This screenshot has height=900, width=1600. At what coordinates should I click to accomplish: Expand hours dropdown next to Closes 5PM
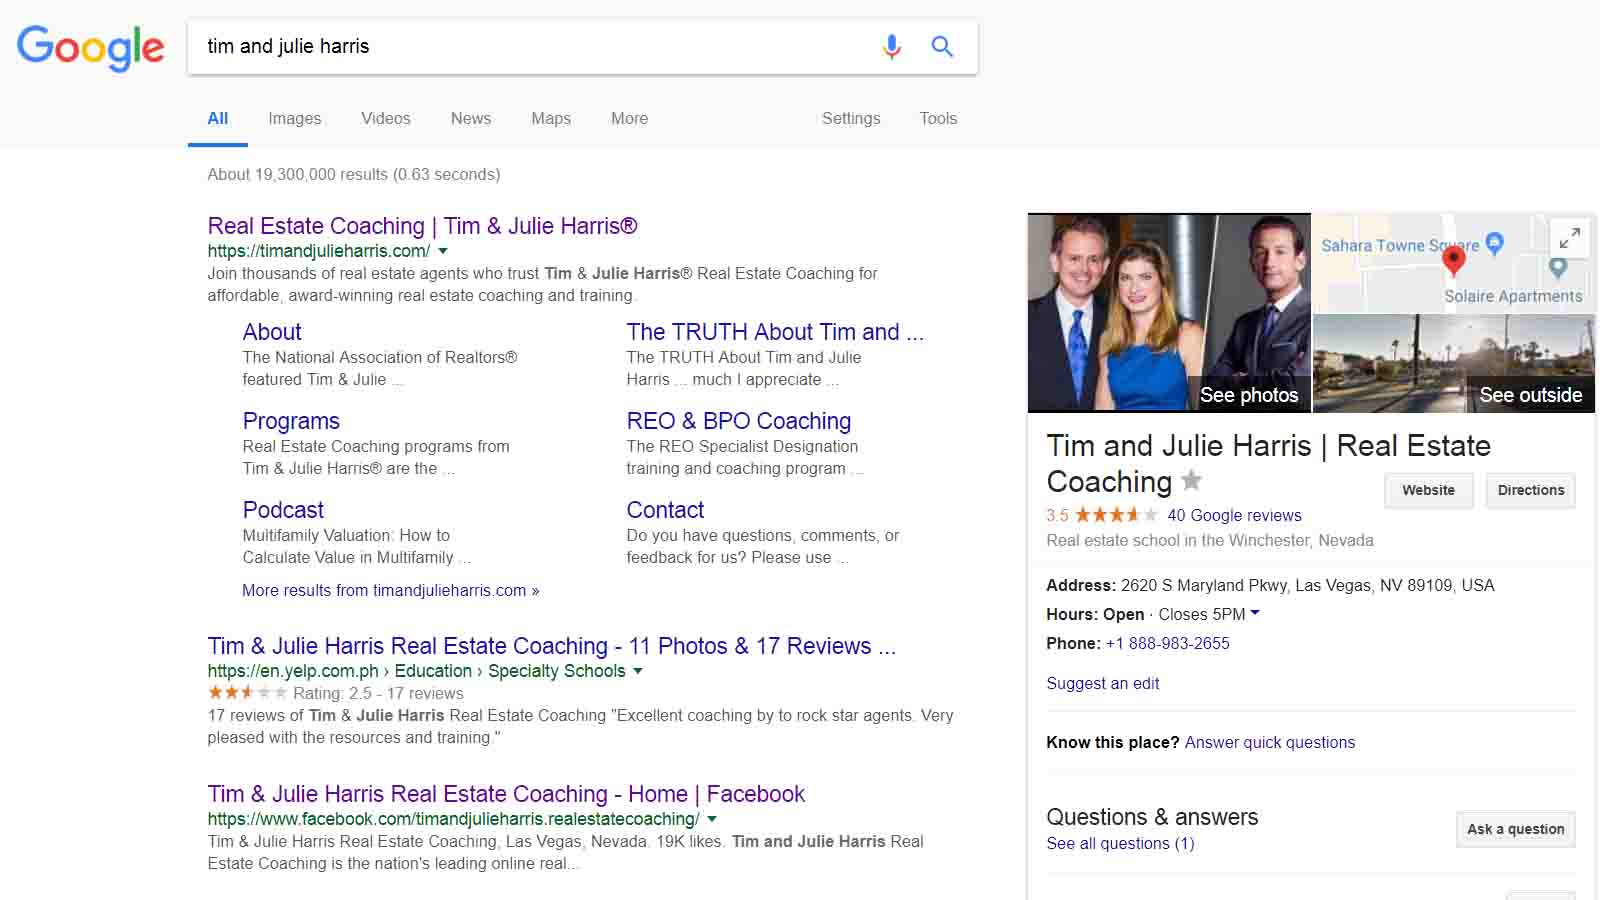click(1256, 613)
